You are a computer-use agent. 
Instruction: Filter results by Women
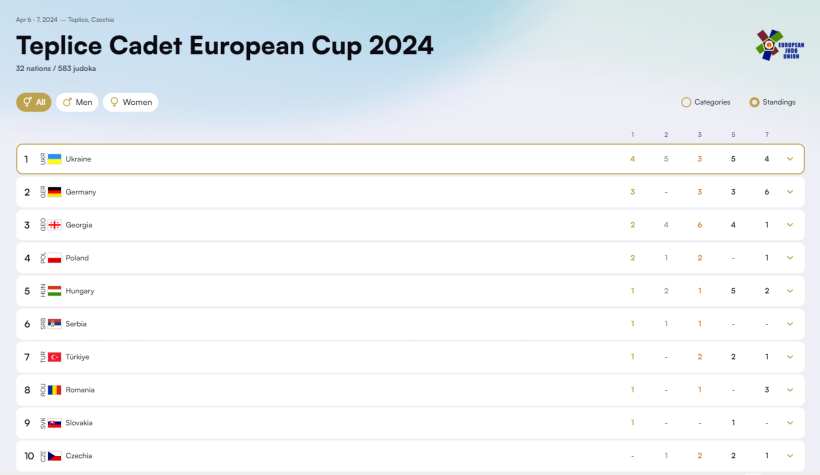(x=131, y=102)
